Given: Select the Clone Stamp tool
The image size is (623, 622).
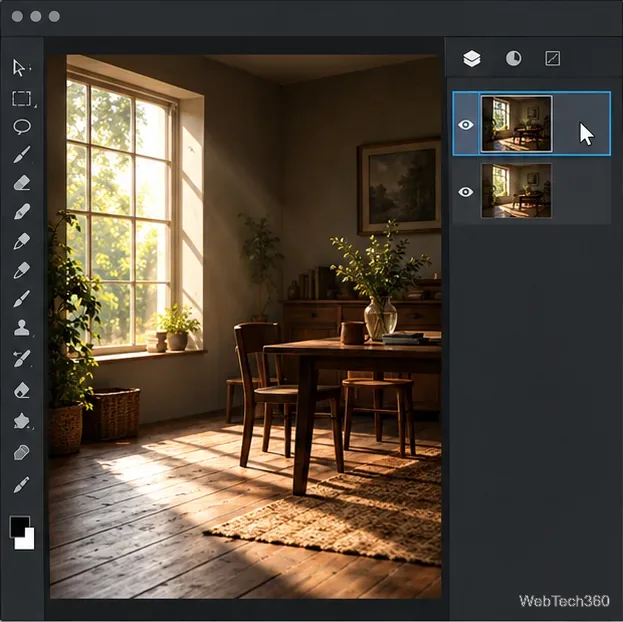Looking at the screenshot, I should coord(21,328).
